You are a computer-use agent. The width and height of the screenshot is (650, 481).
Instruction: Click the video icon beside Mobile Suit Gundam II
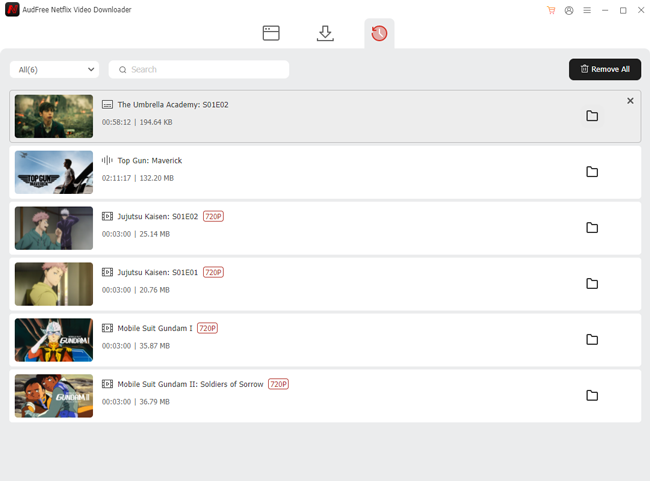pyautogui.click(x=107, y=384)
